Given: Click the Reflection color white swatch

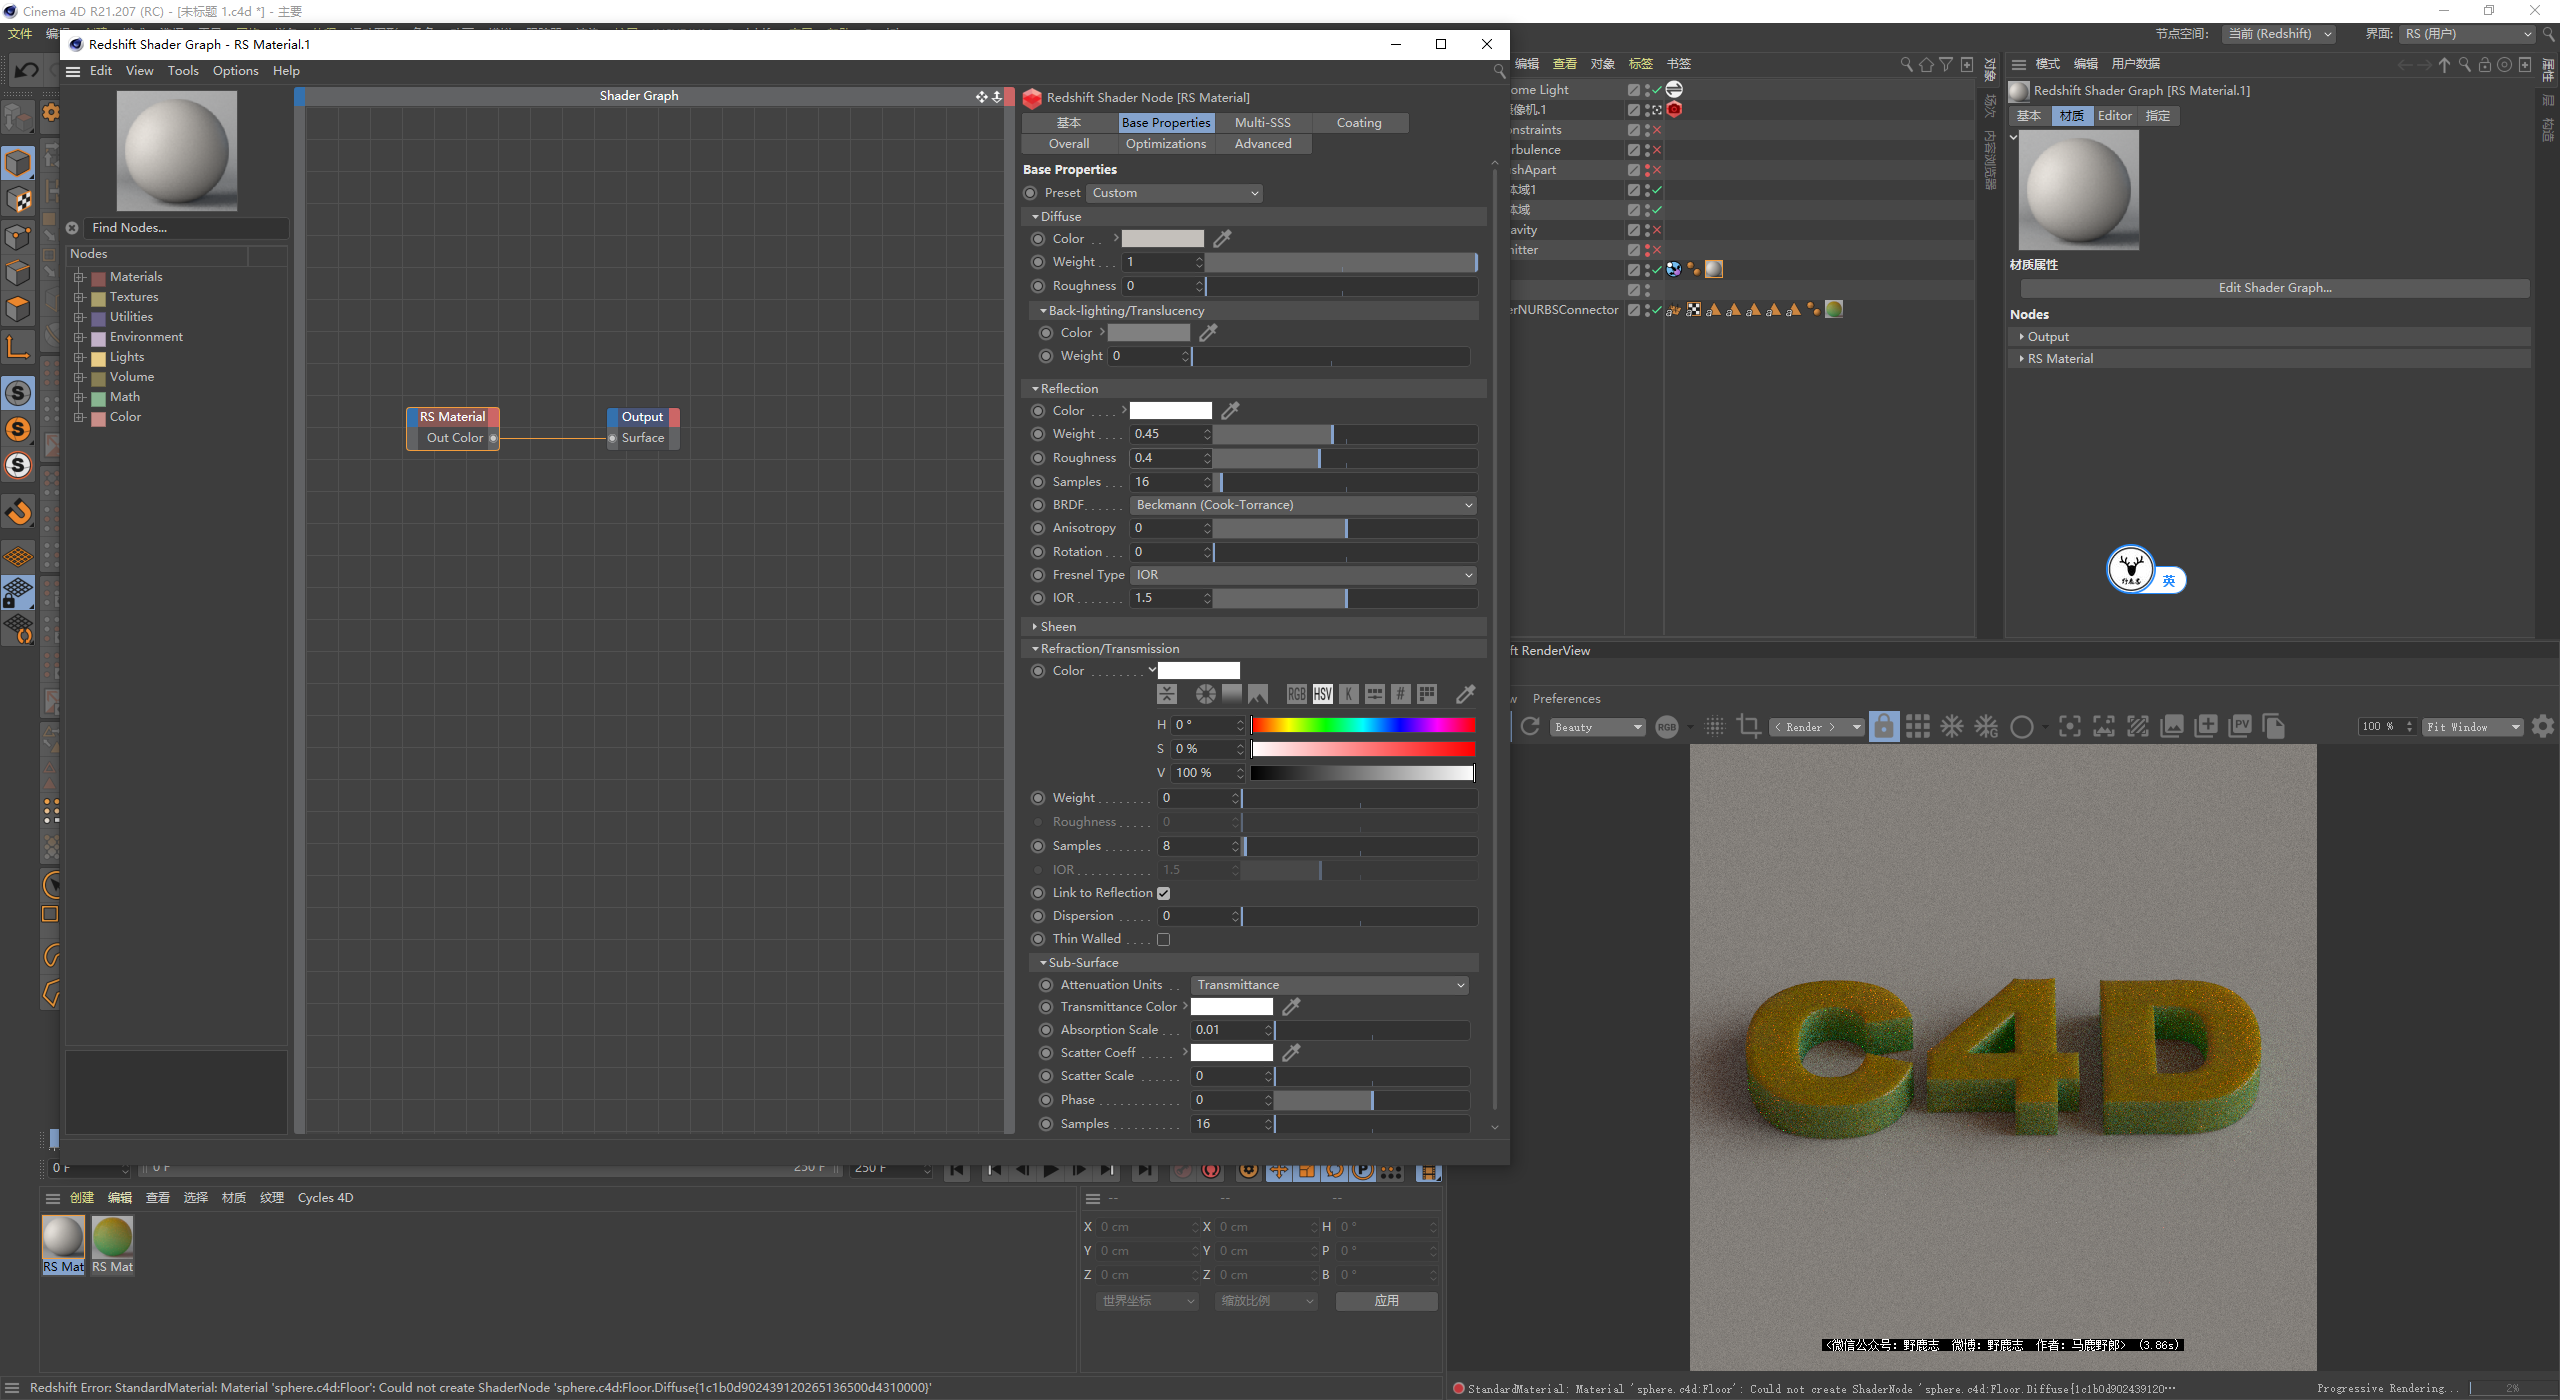Looking at the screenshot, I should click(1170, 411).
